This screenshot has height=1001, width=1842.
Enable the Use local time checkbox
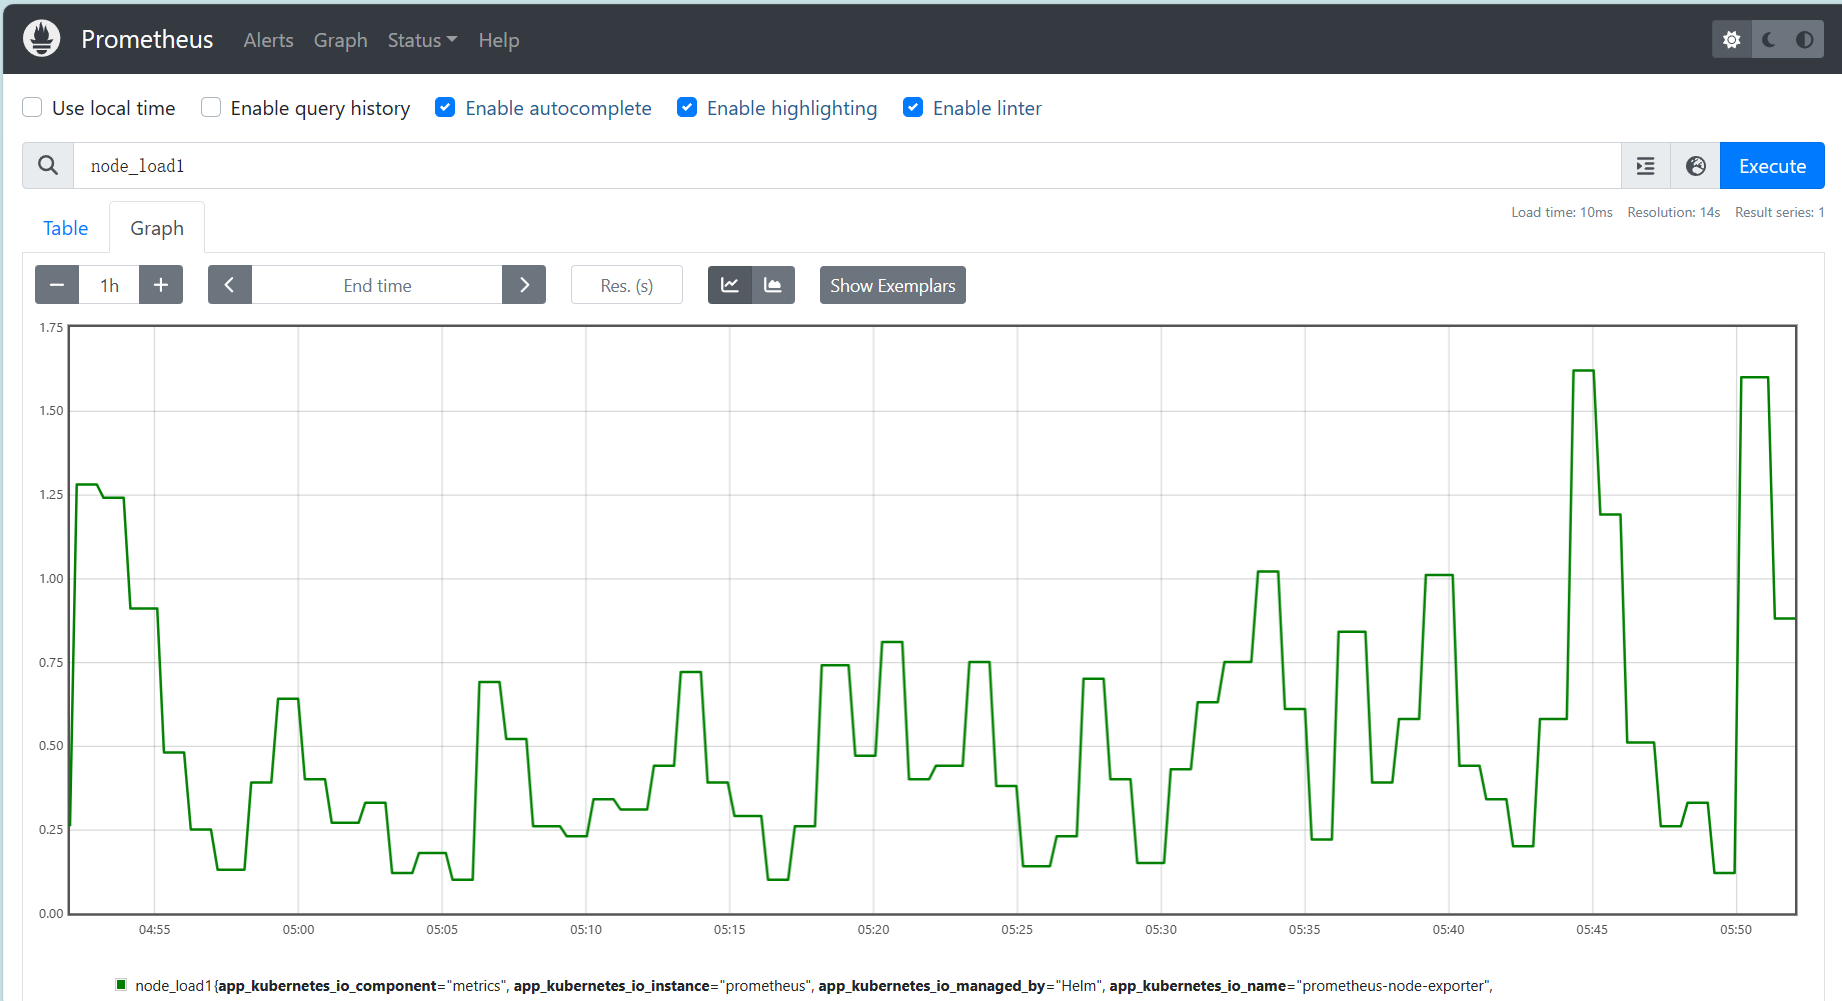point(33,108)
